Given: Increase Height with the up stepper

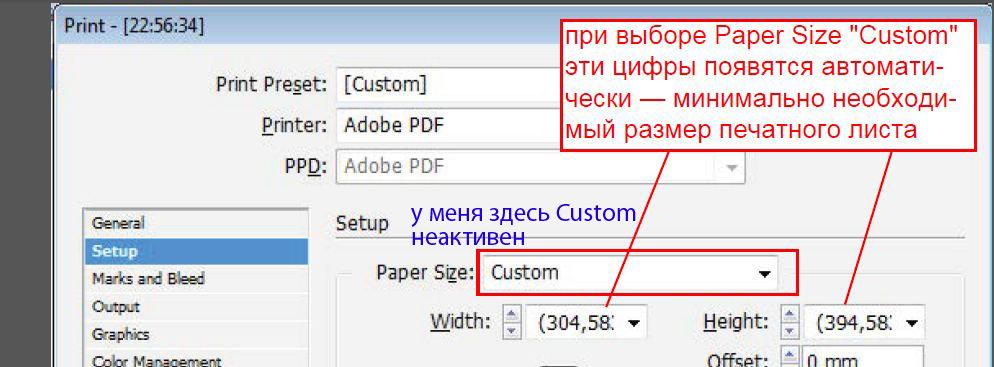Looking at the screenshot, I should click(x=789, y=315).
